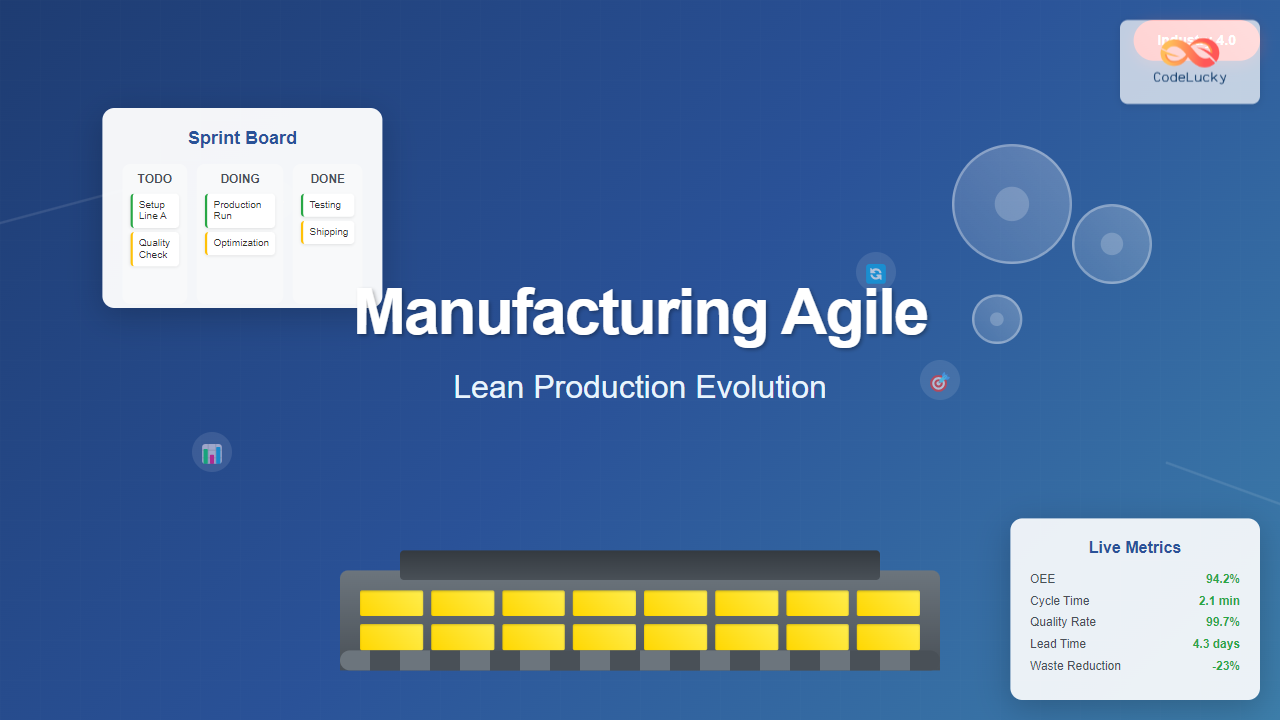Expand the TODO column header
The height and width of the screenshot is (720, 1280).
tap(154, 178)
